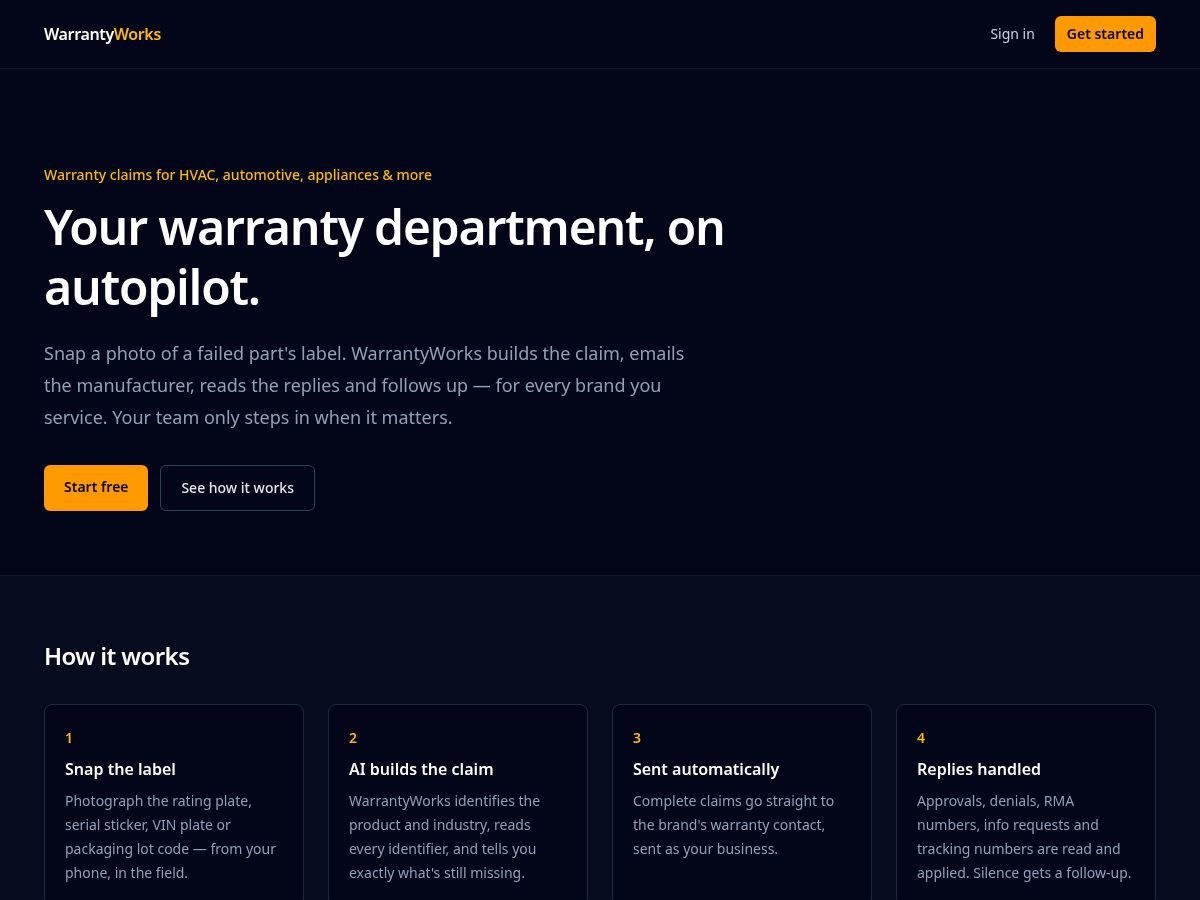Click the Get started button

tap(1105, 34)
